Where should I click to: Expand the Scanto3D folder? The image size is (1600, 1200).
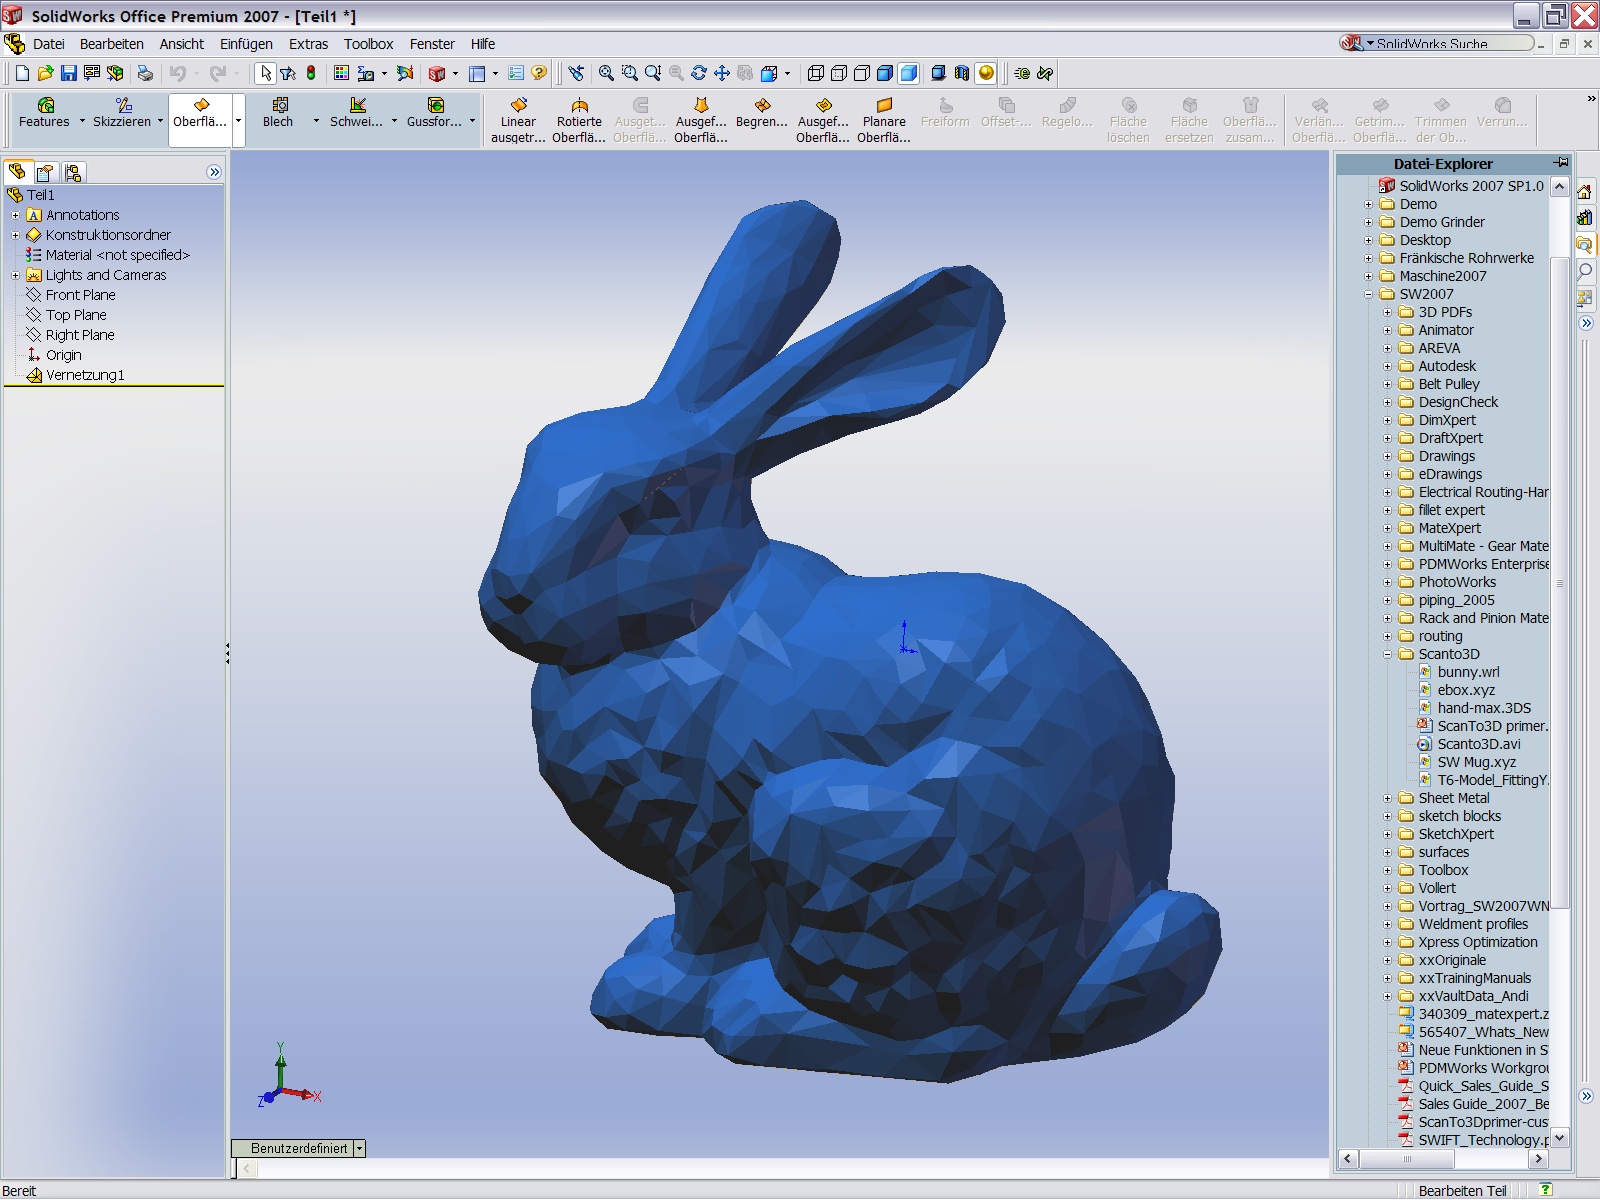tap(1389, 654)
